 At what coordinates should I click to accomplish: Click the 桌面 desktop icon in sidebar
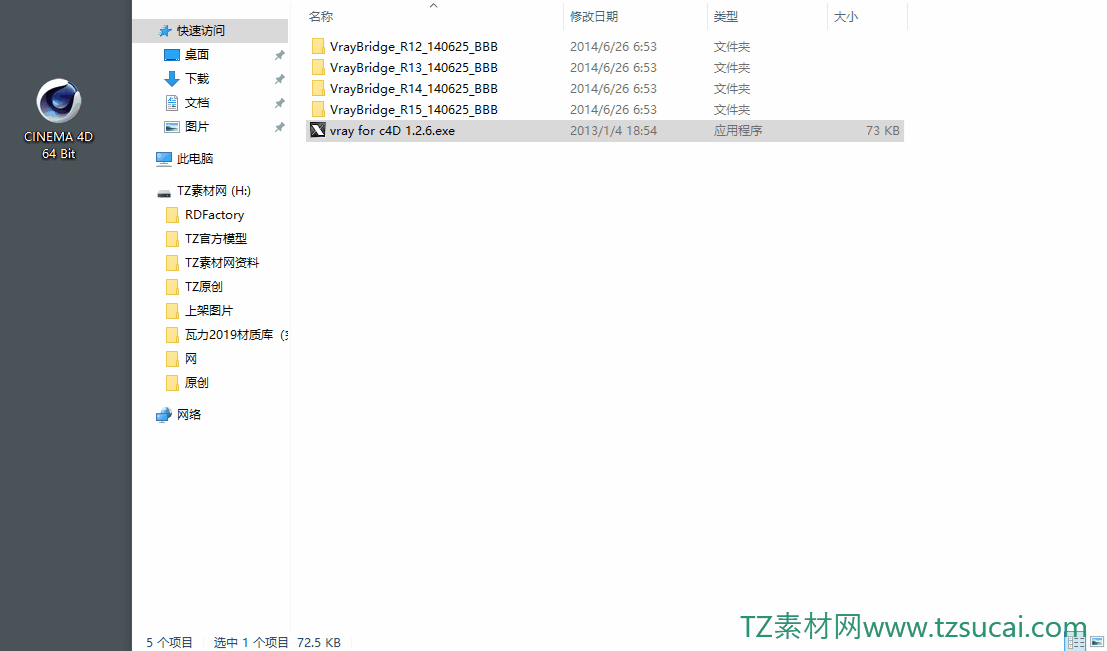pyautogui.click(x=172, y=54)
